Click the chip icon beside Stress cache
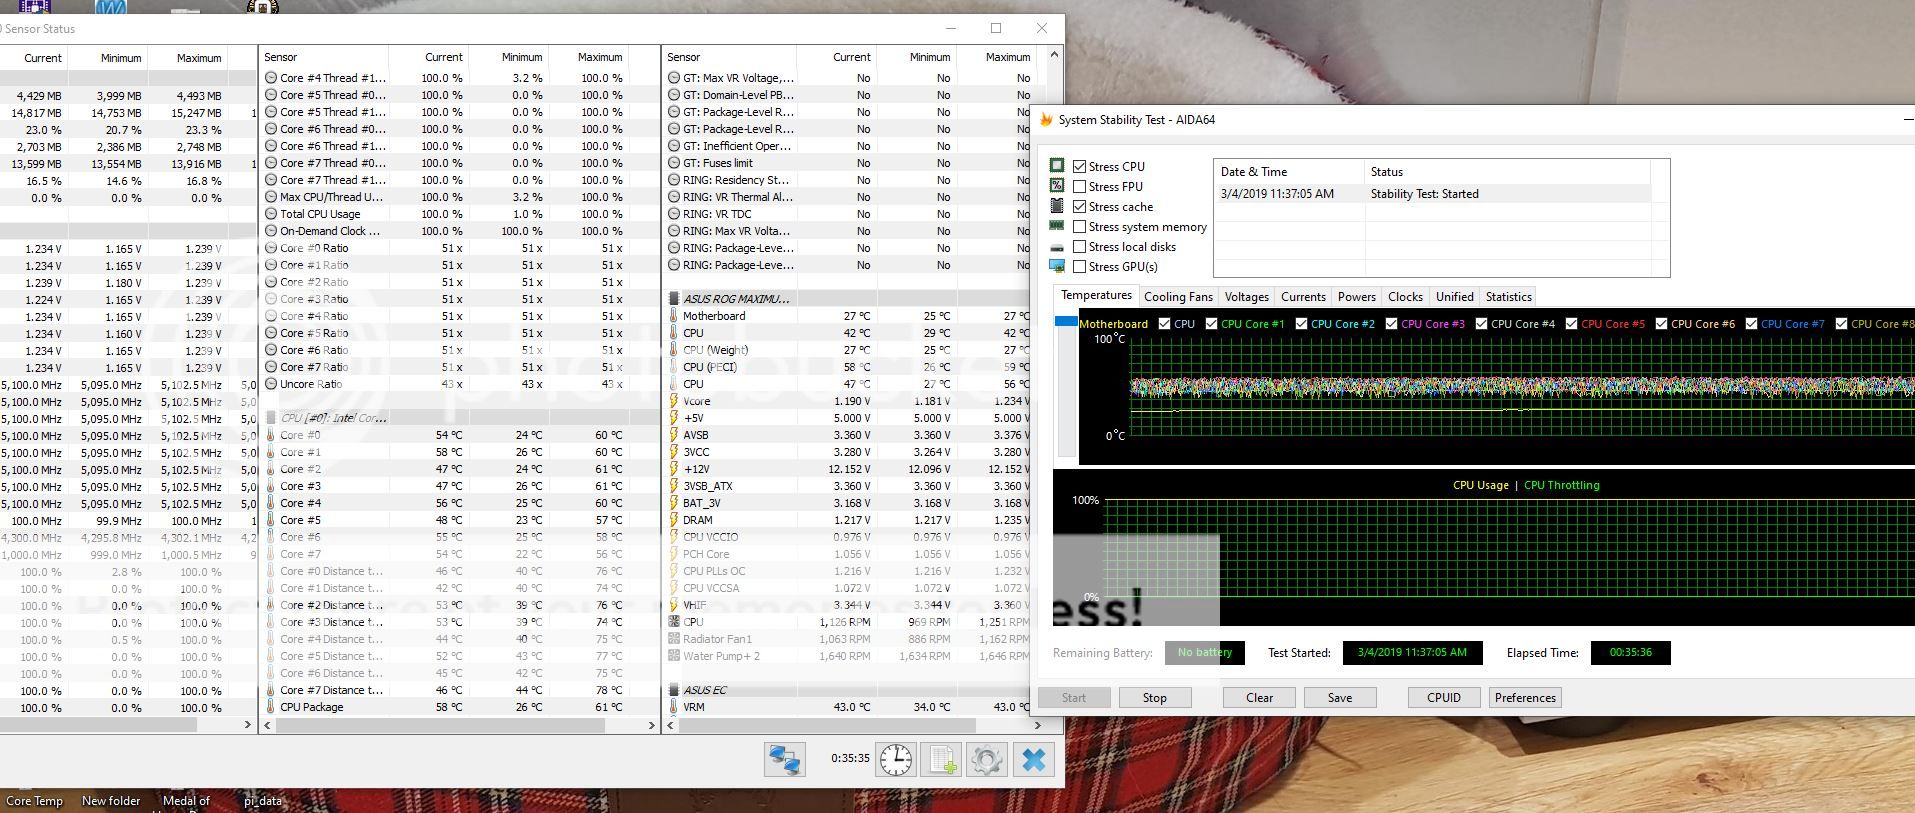 coord(1057,206)
